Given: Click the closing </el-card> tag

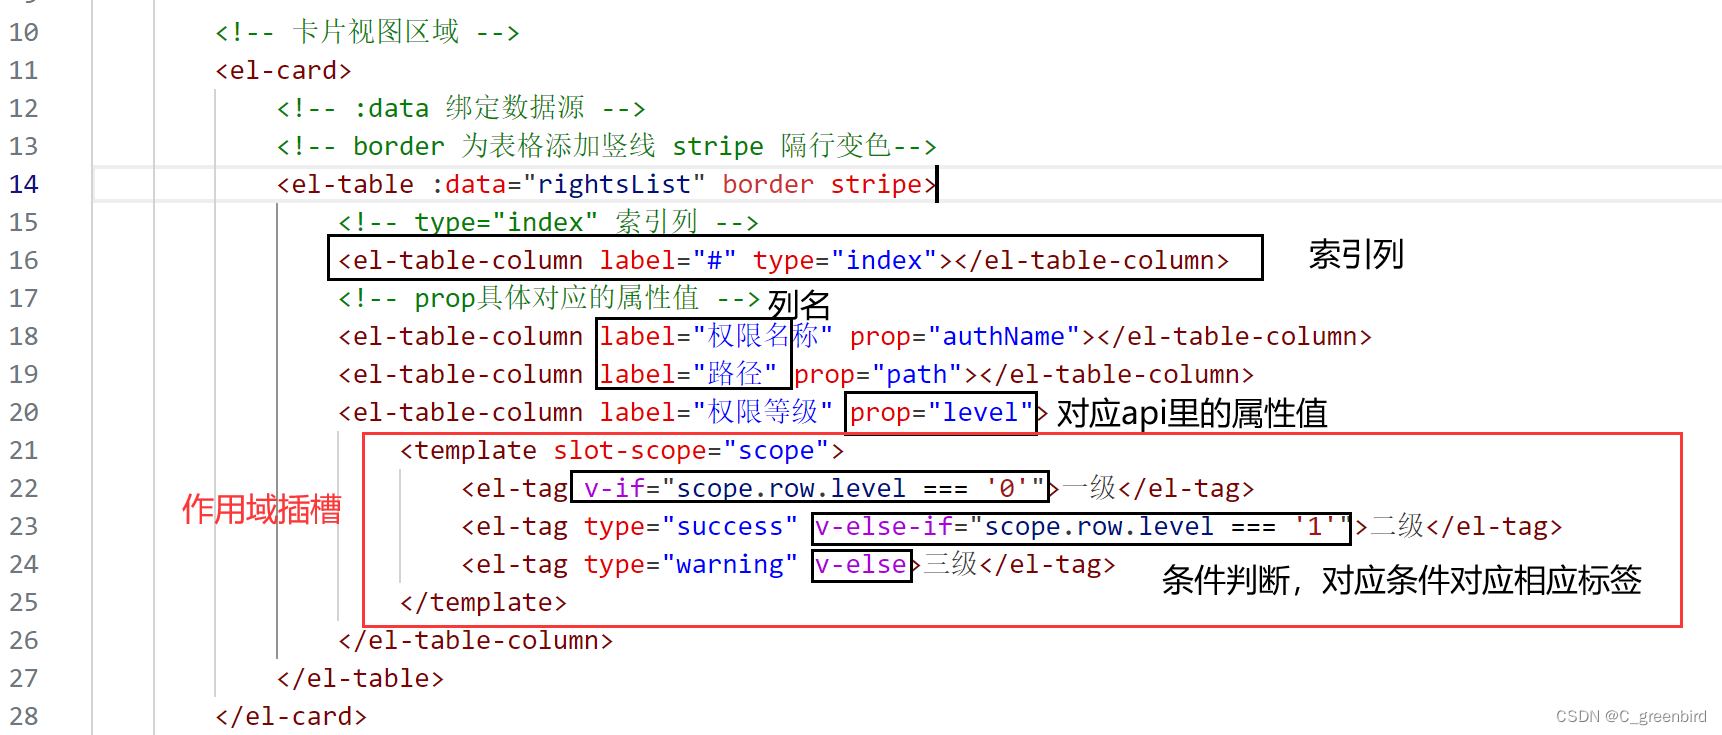Looking at the screenshot, I should click(x=291, y=717).
